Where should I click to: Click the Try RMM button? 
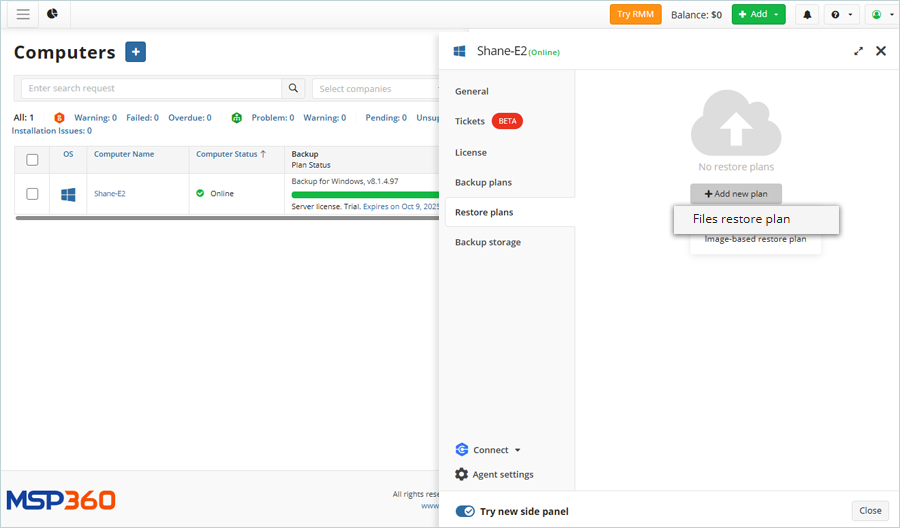[x=635, y=15]
